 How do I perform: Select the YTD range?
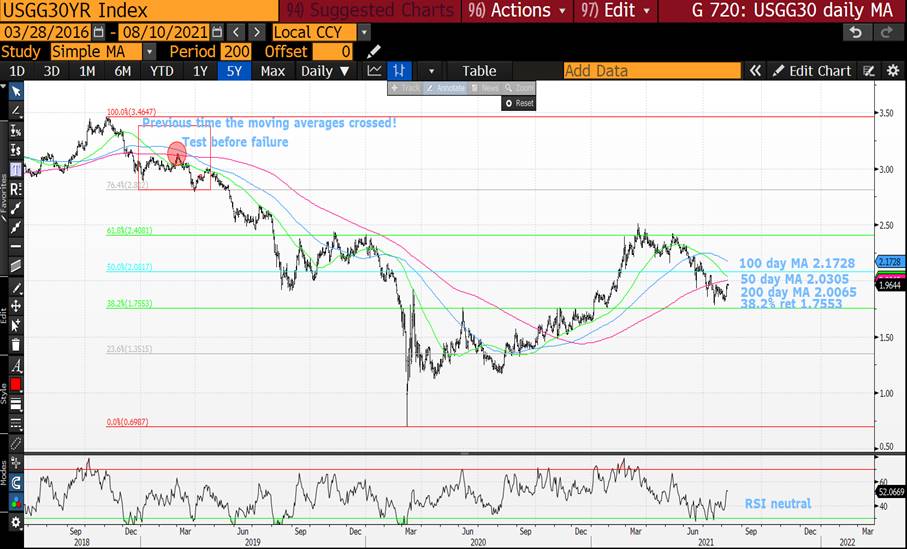coord(161,71)
